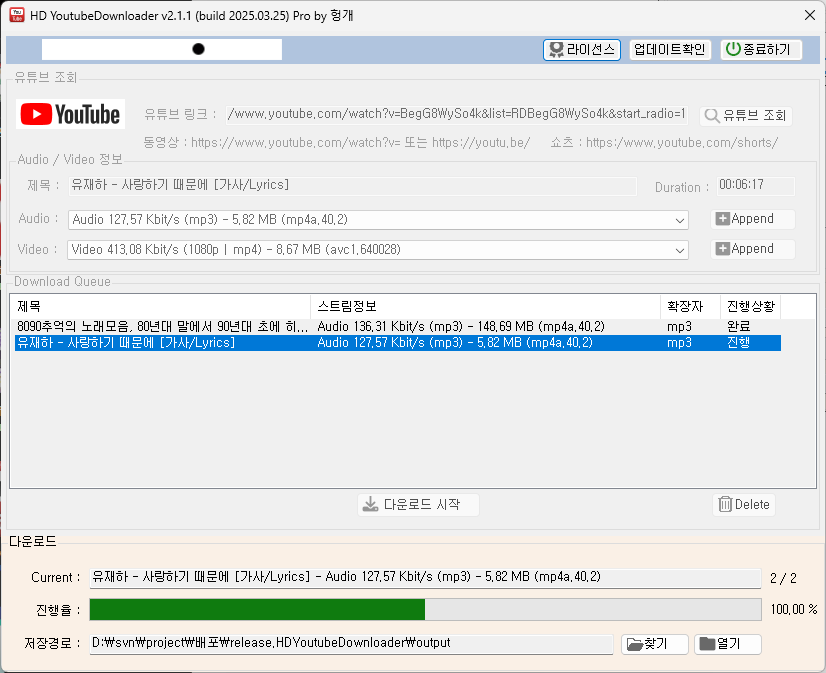Viewport: 826px width, 673px height.
Task: Append the selected Audio stream
Action: point(752,219)
